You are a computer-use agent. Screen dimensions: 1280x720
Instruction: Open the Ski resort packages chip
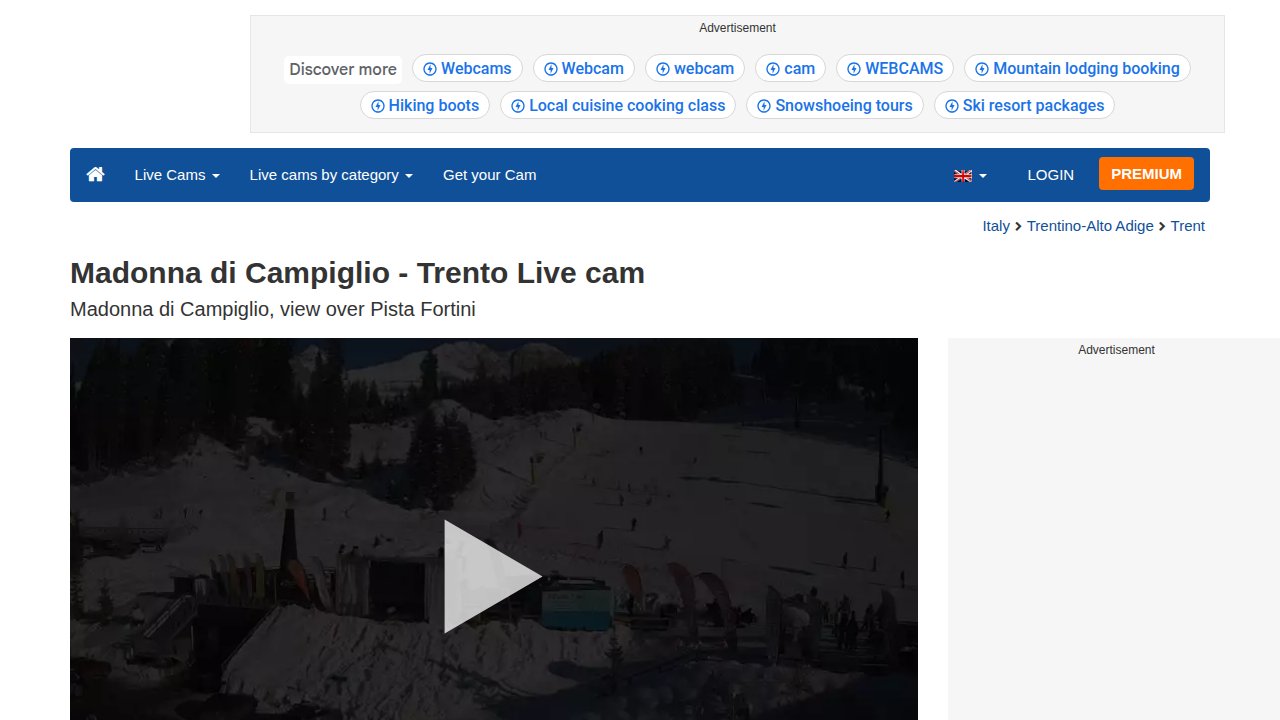tap(1024, 106)
